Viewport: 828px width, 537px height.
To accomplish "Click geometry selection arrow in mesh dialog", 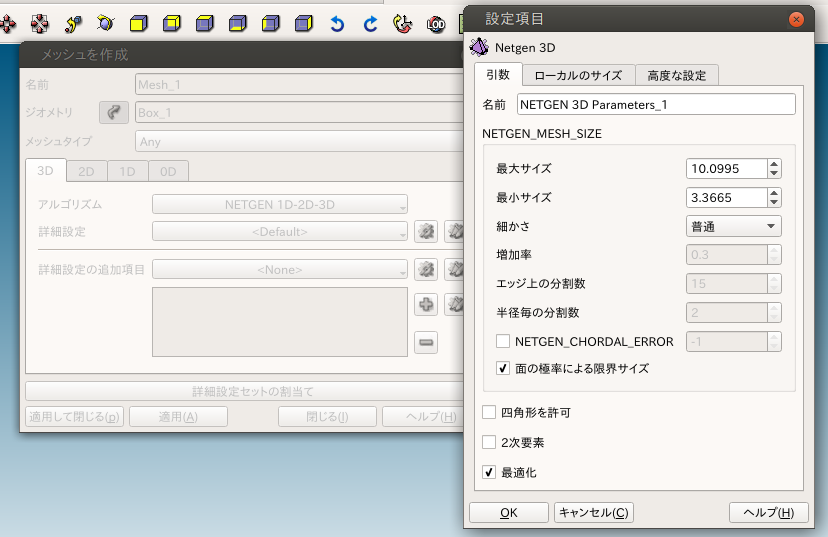I will pyautogui.click(x=114, y=112).
